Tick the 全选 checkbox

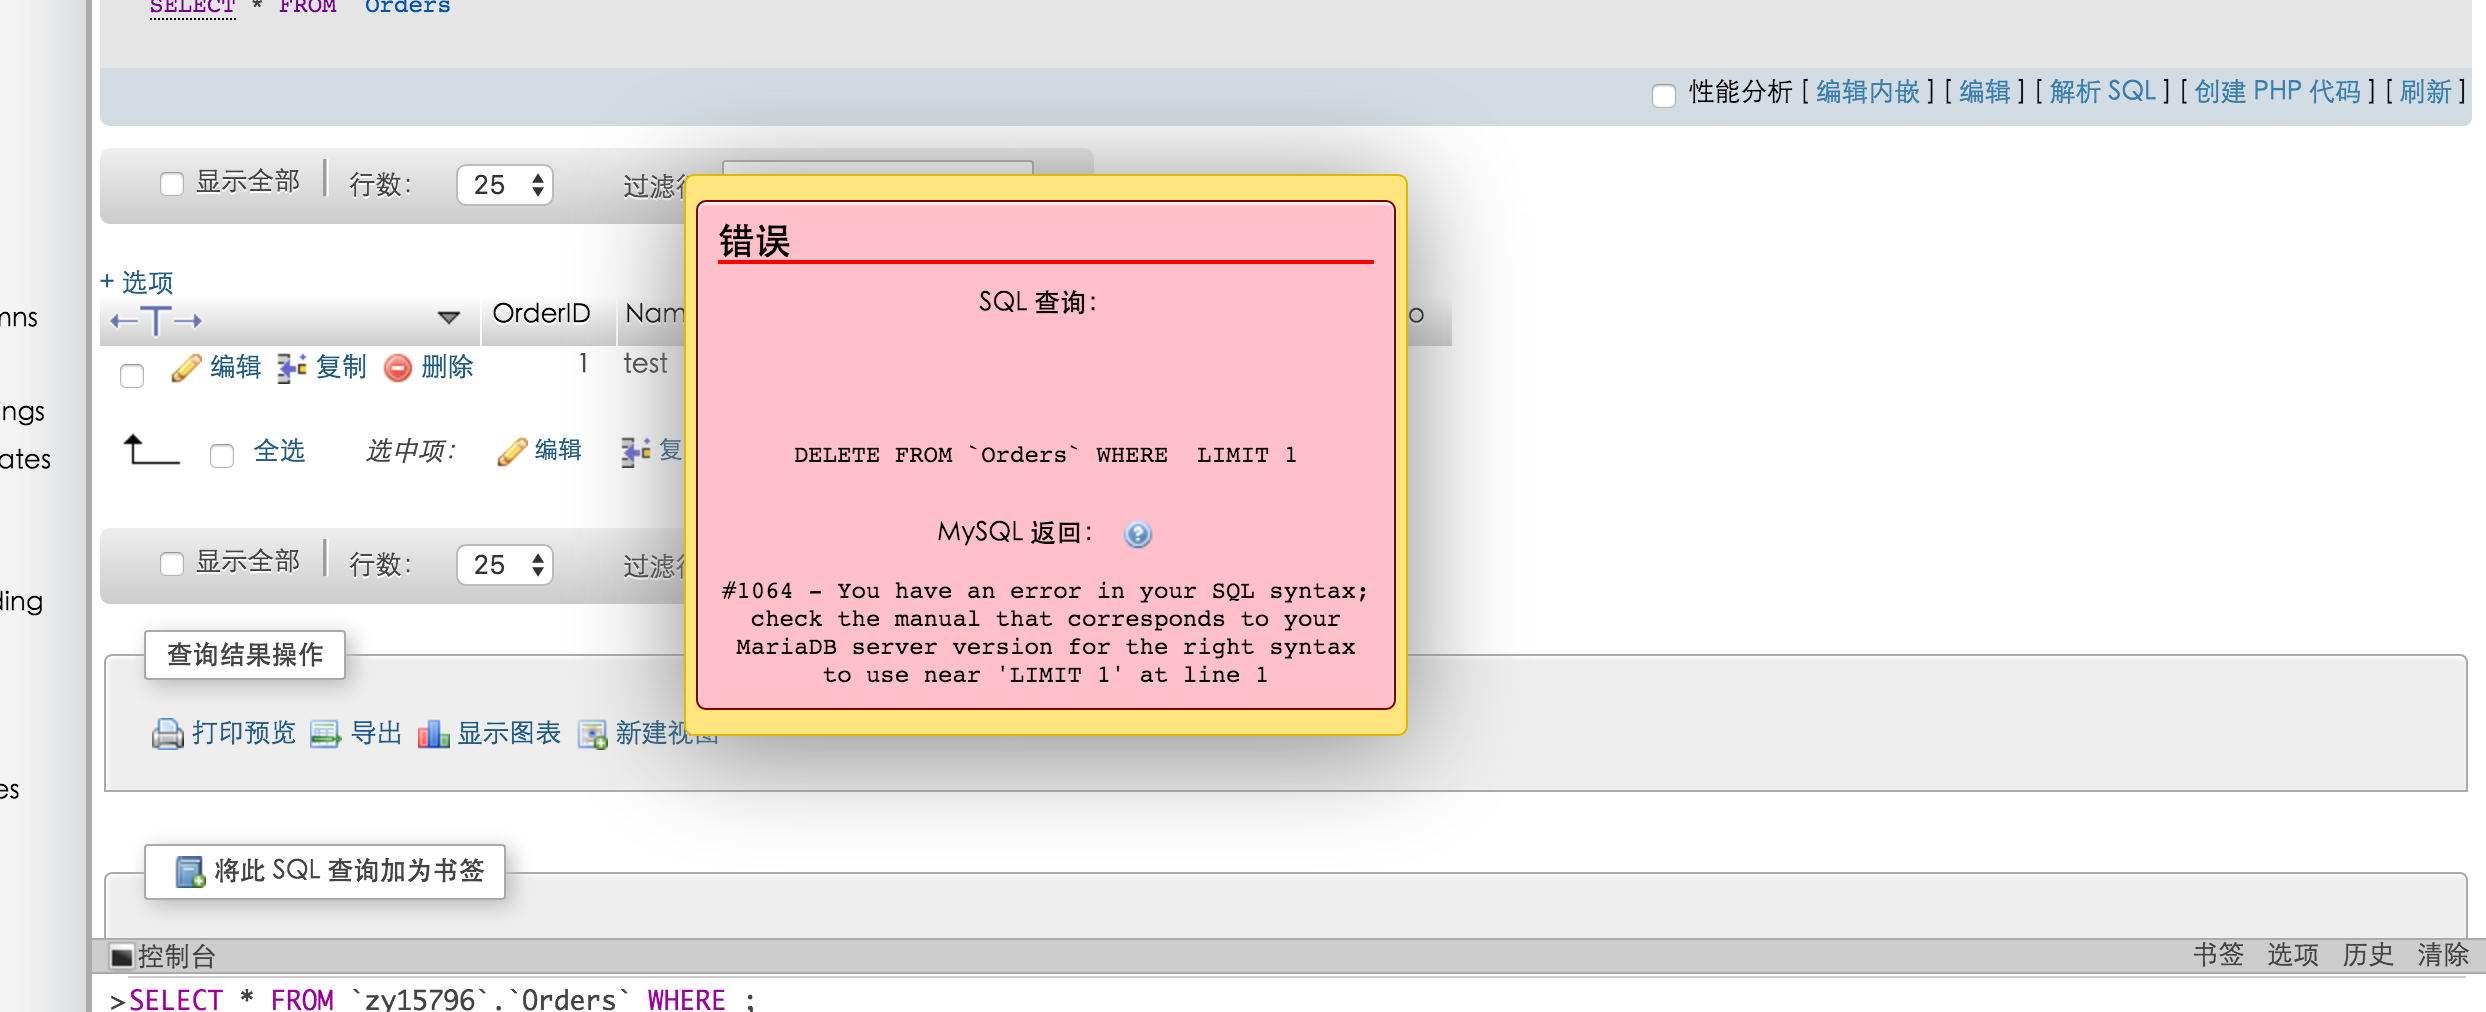click(x=222, y=456)
